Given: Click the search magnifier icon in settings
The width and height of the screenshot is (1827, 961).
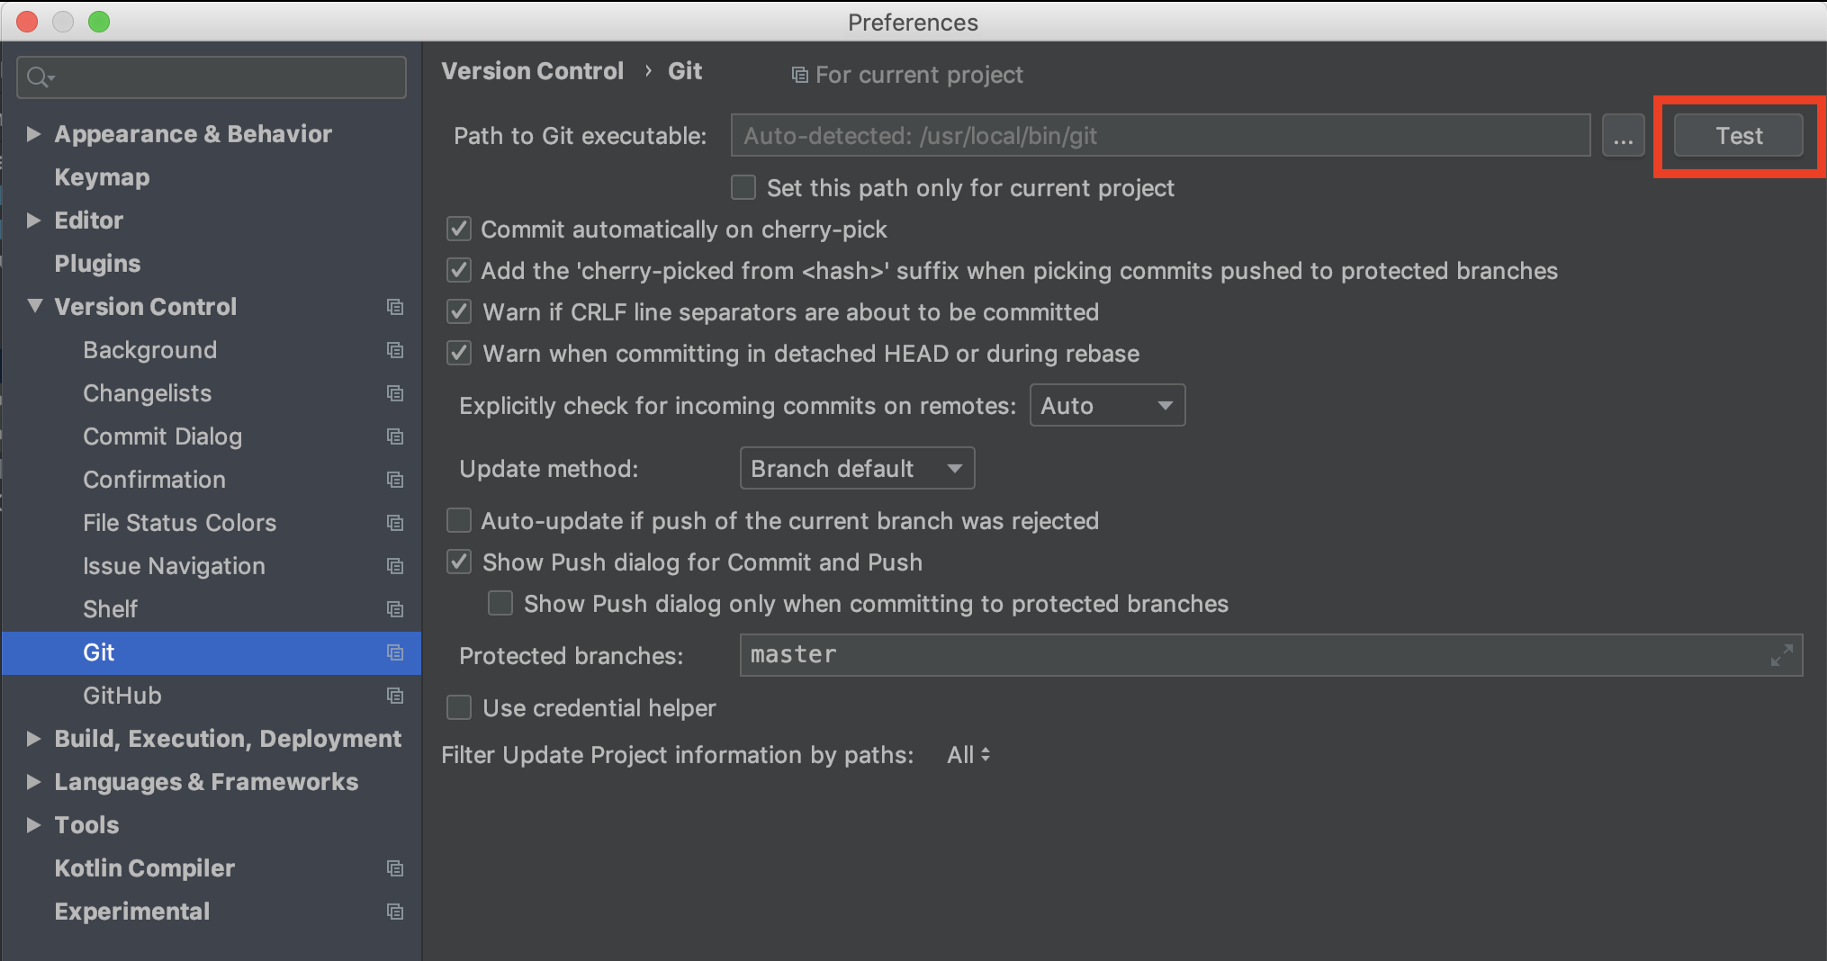Looking at the screenshot, I should pos(39,77).
